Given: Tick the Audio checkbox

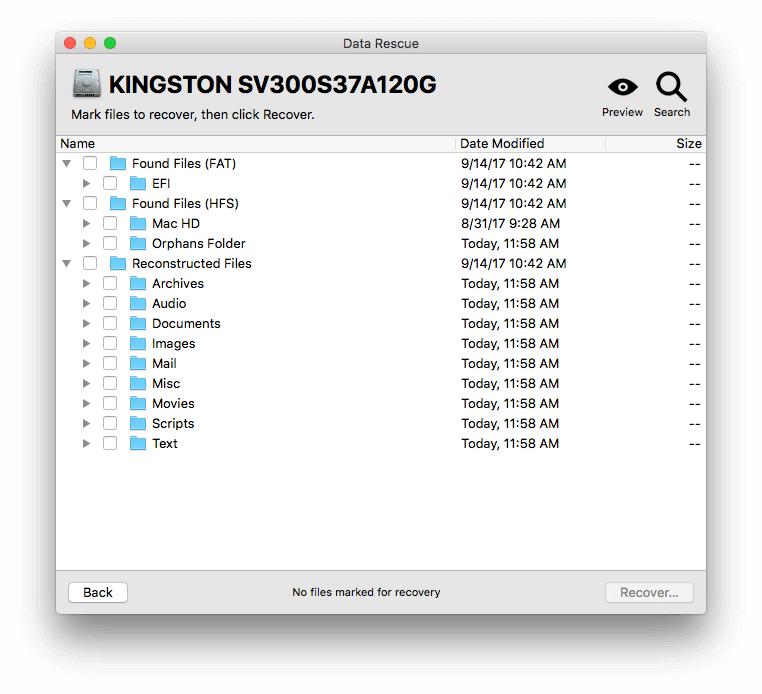Looking at the screenshot, I should point(110,303).
